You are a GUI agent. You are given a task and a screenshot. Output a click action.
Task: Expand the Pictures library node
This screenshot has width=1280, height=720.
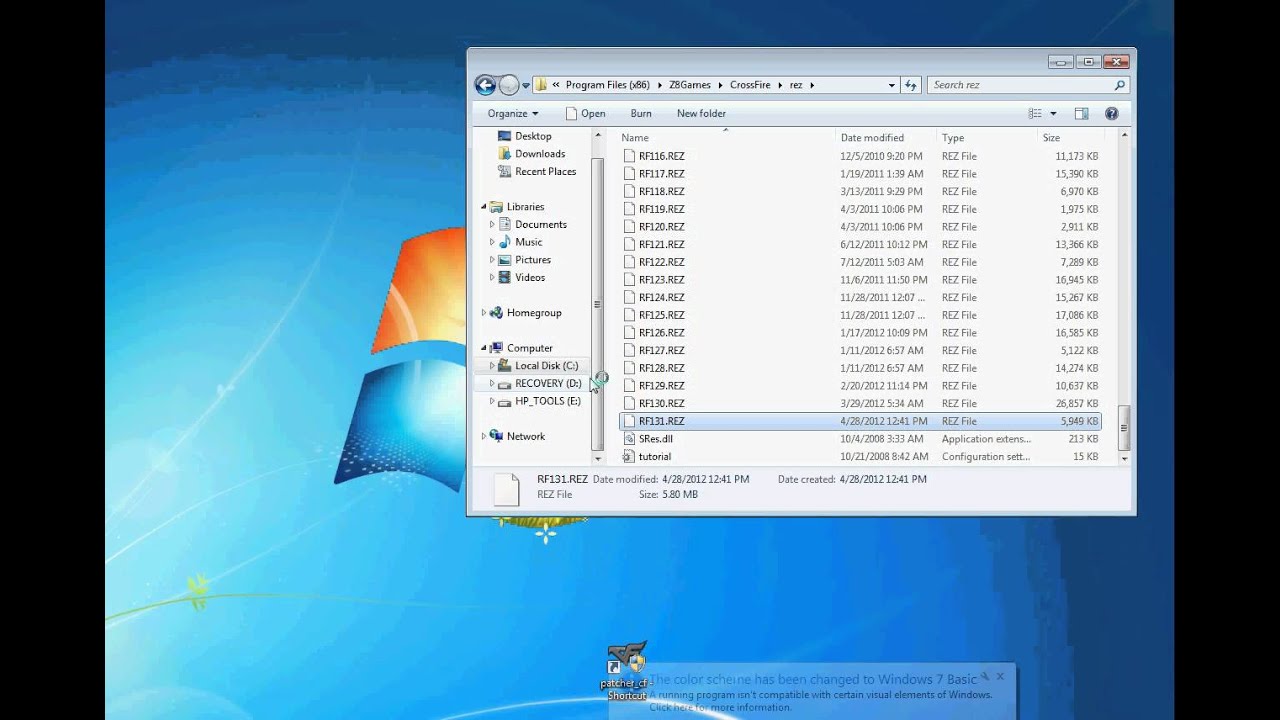pyautogui.click(x=492, y=260)
